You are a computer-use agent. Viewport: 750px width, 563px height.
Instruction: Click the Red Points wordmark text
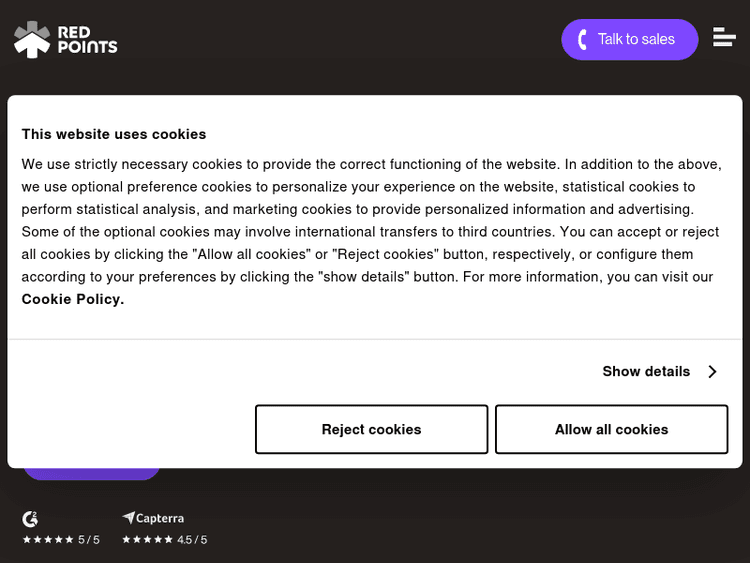pos(87,40)
